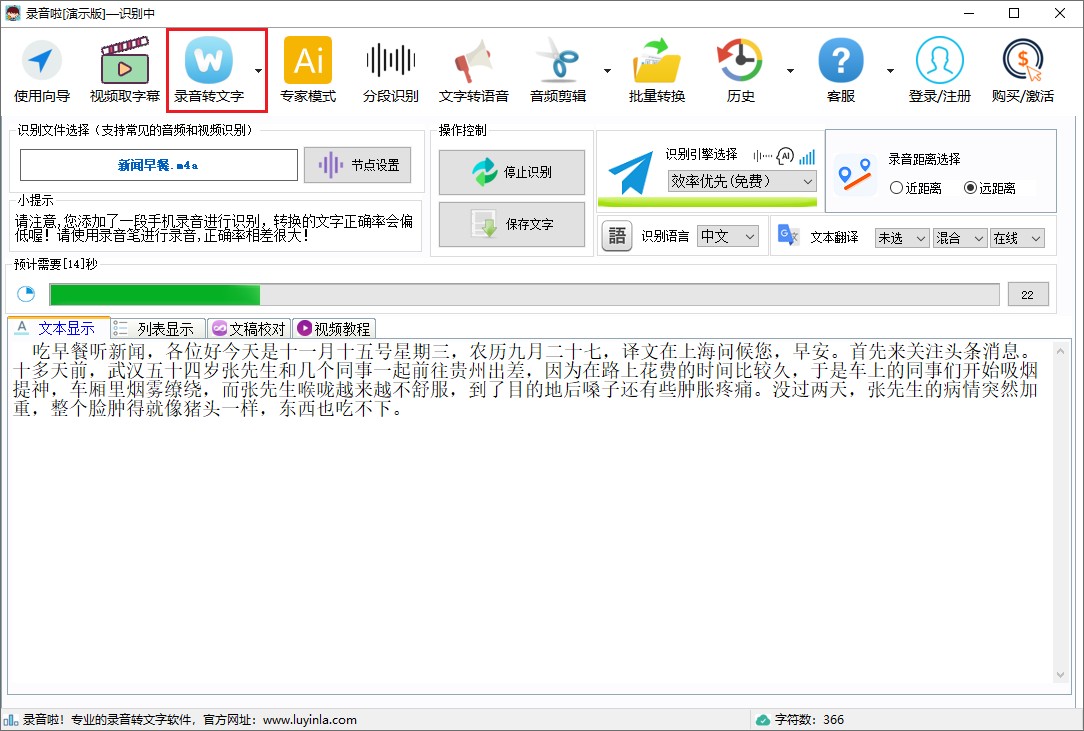Select the 视频取字幕 tool
Viewport: 1084px width, 731px height.
tap(124, 68)
